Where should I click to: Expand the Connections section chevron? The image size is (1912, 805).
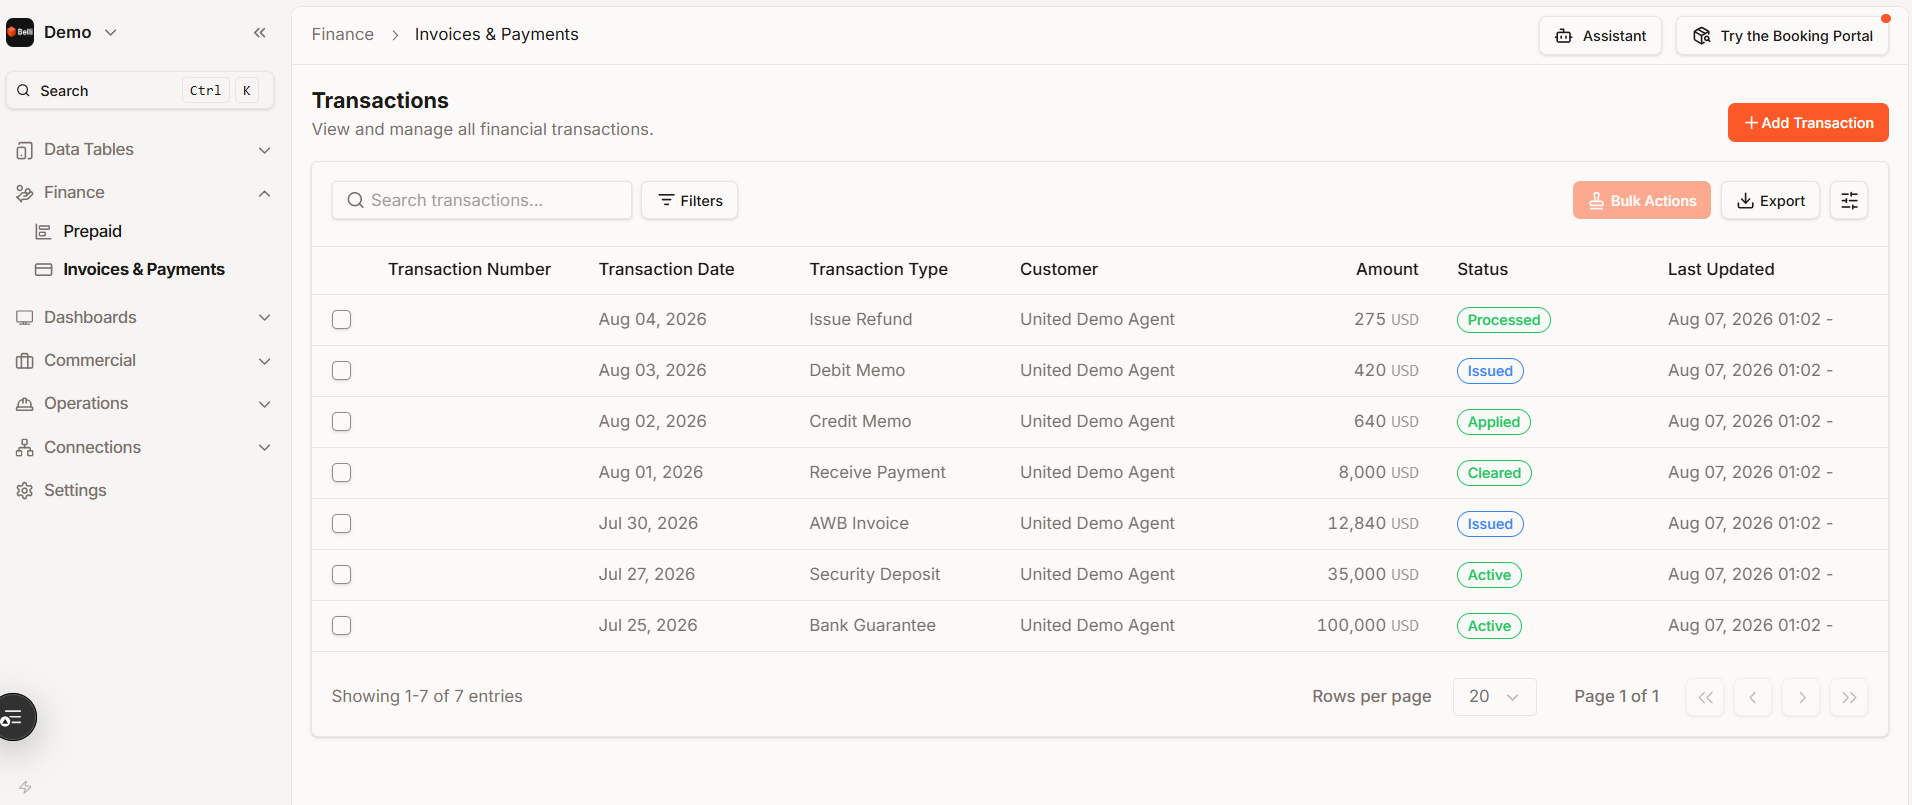[x=265, y=448]
